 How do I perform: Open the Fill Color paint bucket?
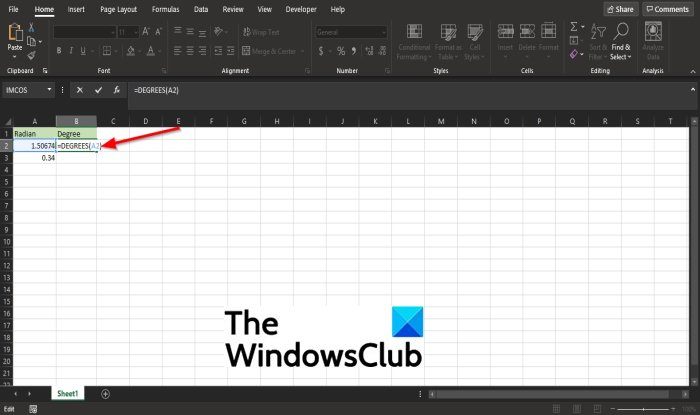[131, 51]
